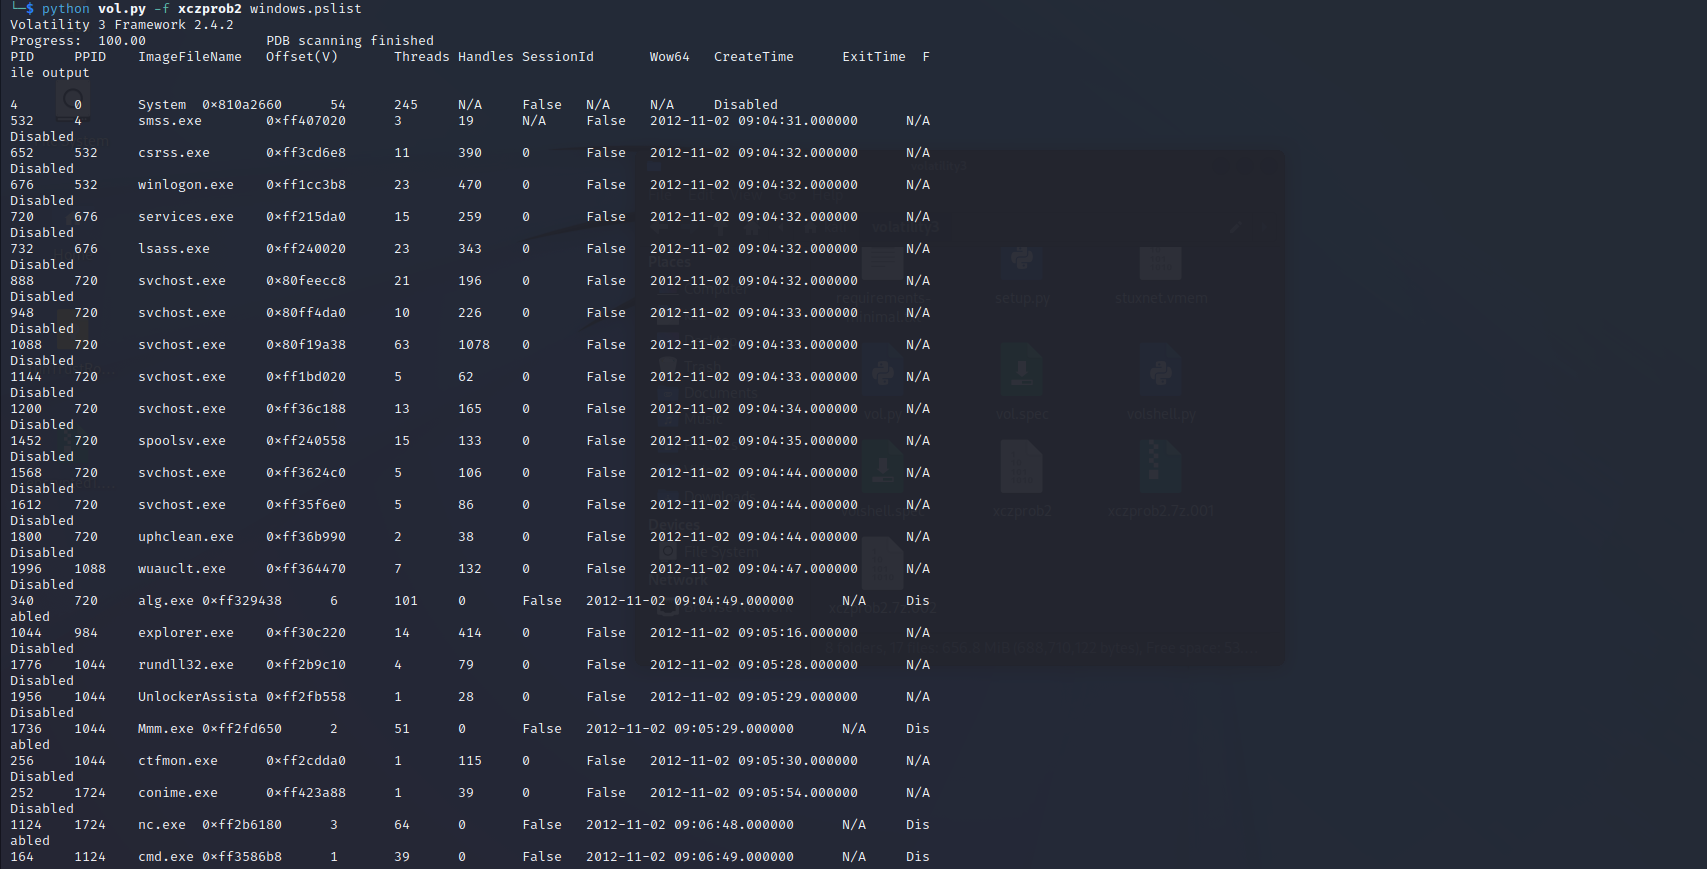Click 'windows.pslist' plugin name in command
The width and height of the screenshot is (1707, 869).
point(306,9)
